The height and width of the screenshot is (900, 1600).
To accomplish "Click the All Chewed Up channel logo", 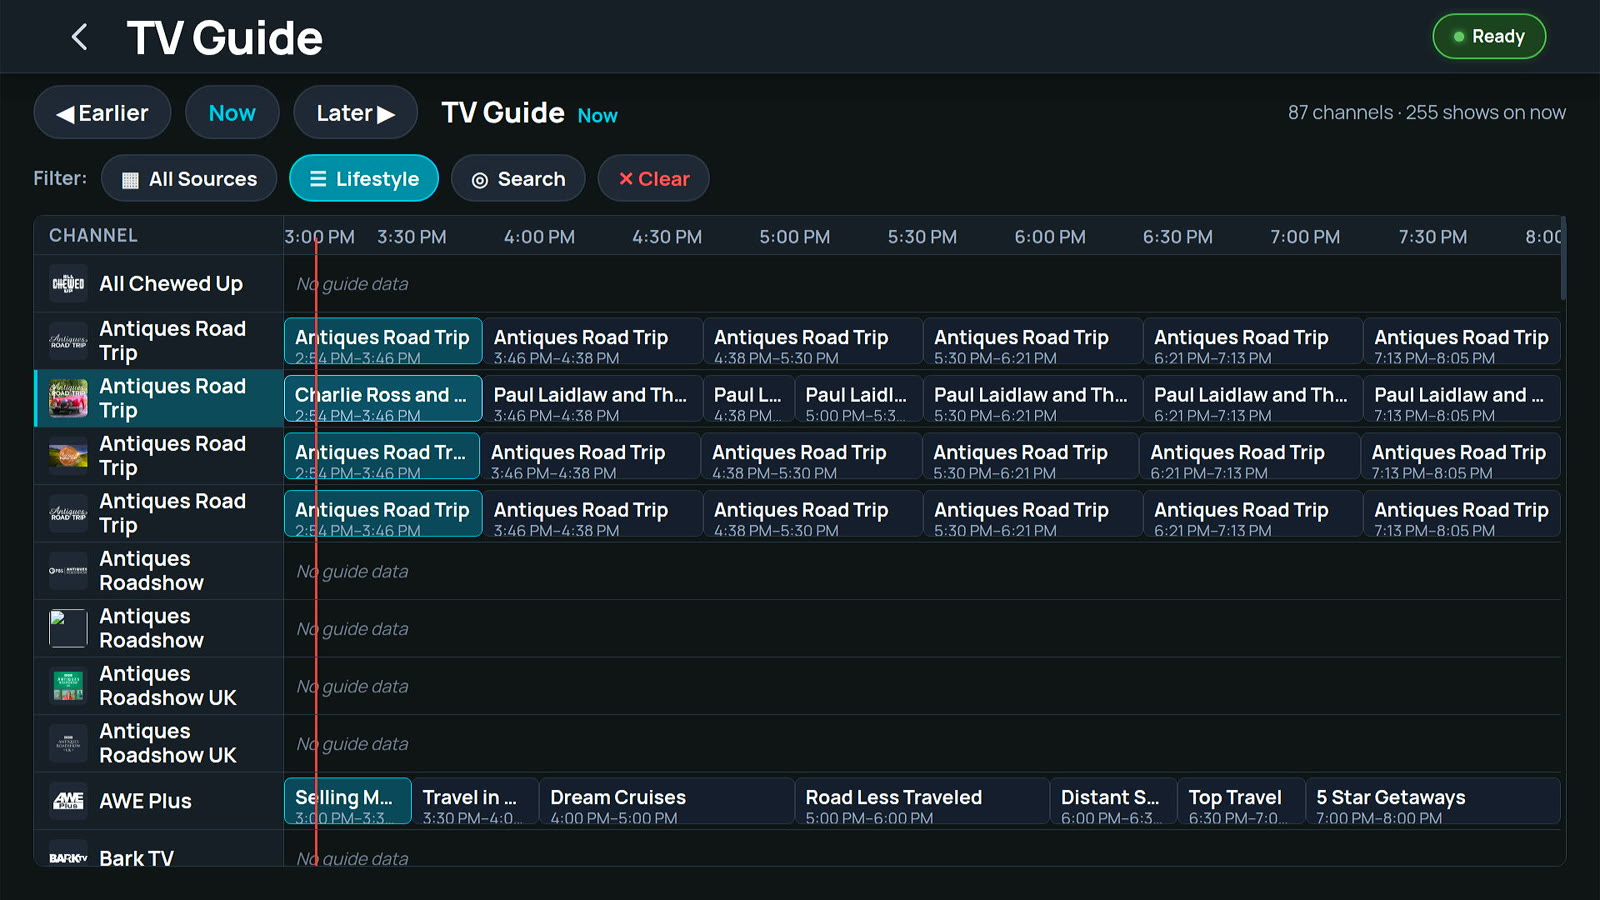I will 68,284.
